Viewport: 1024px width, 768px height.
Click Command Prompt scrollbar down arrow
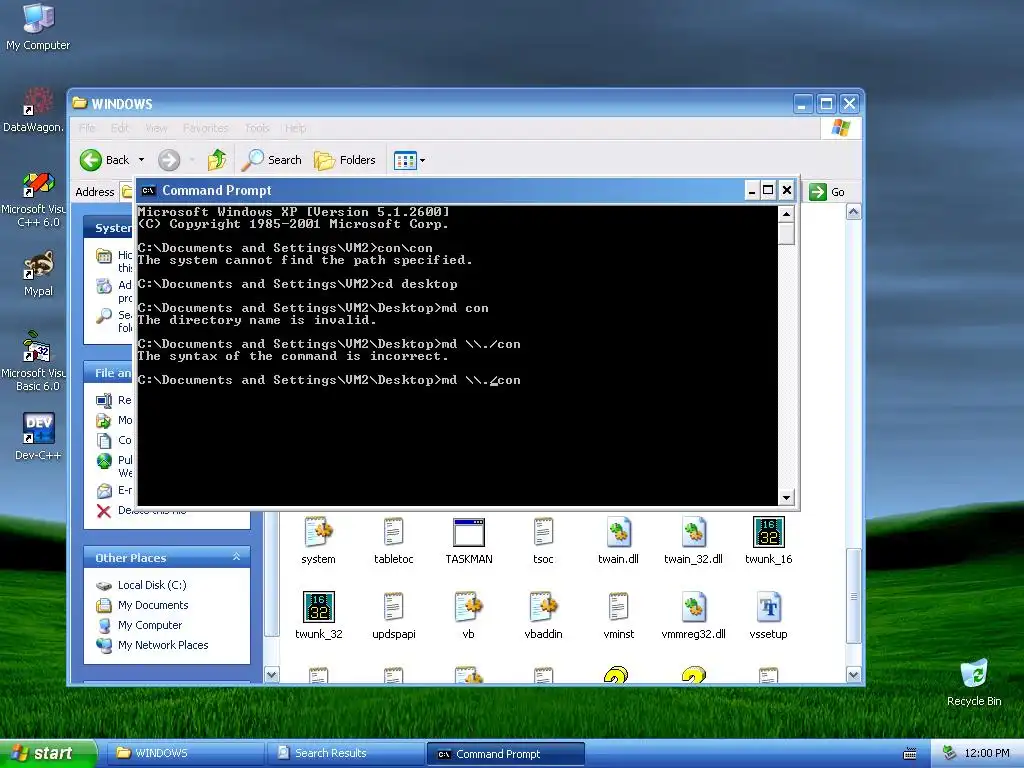(x=786, y=498)
